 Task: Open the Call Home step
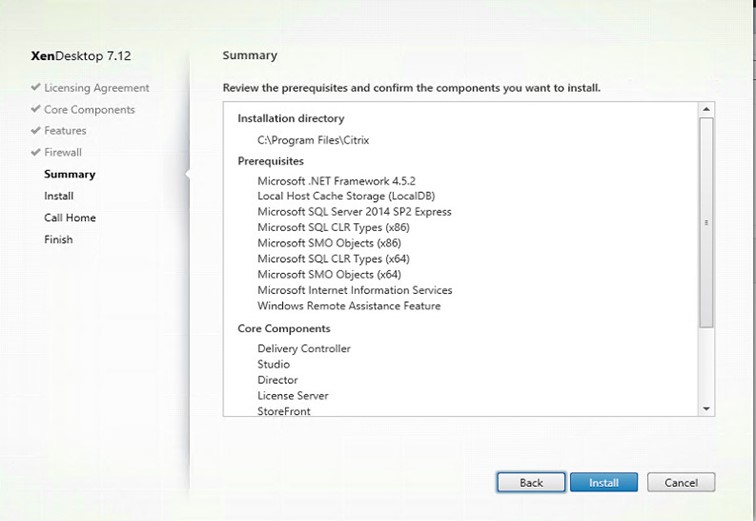pyautogui.click(x=70, y=217)
